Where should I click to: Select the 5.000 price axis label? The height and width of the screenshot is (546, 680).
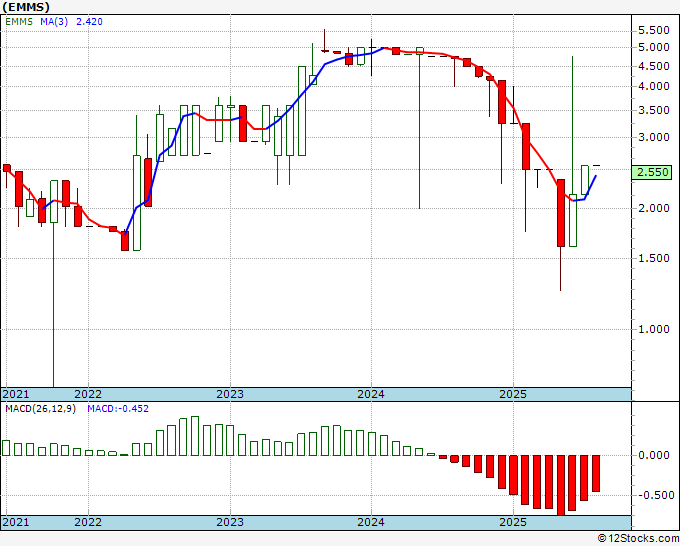(x=654, y=47)
